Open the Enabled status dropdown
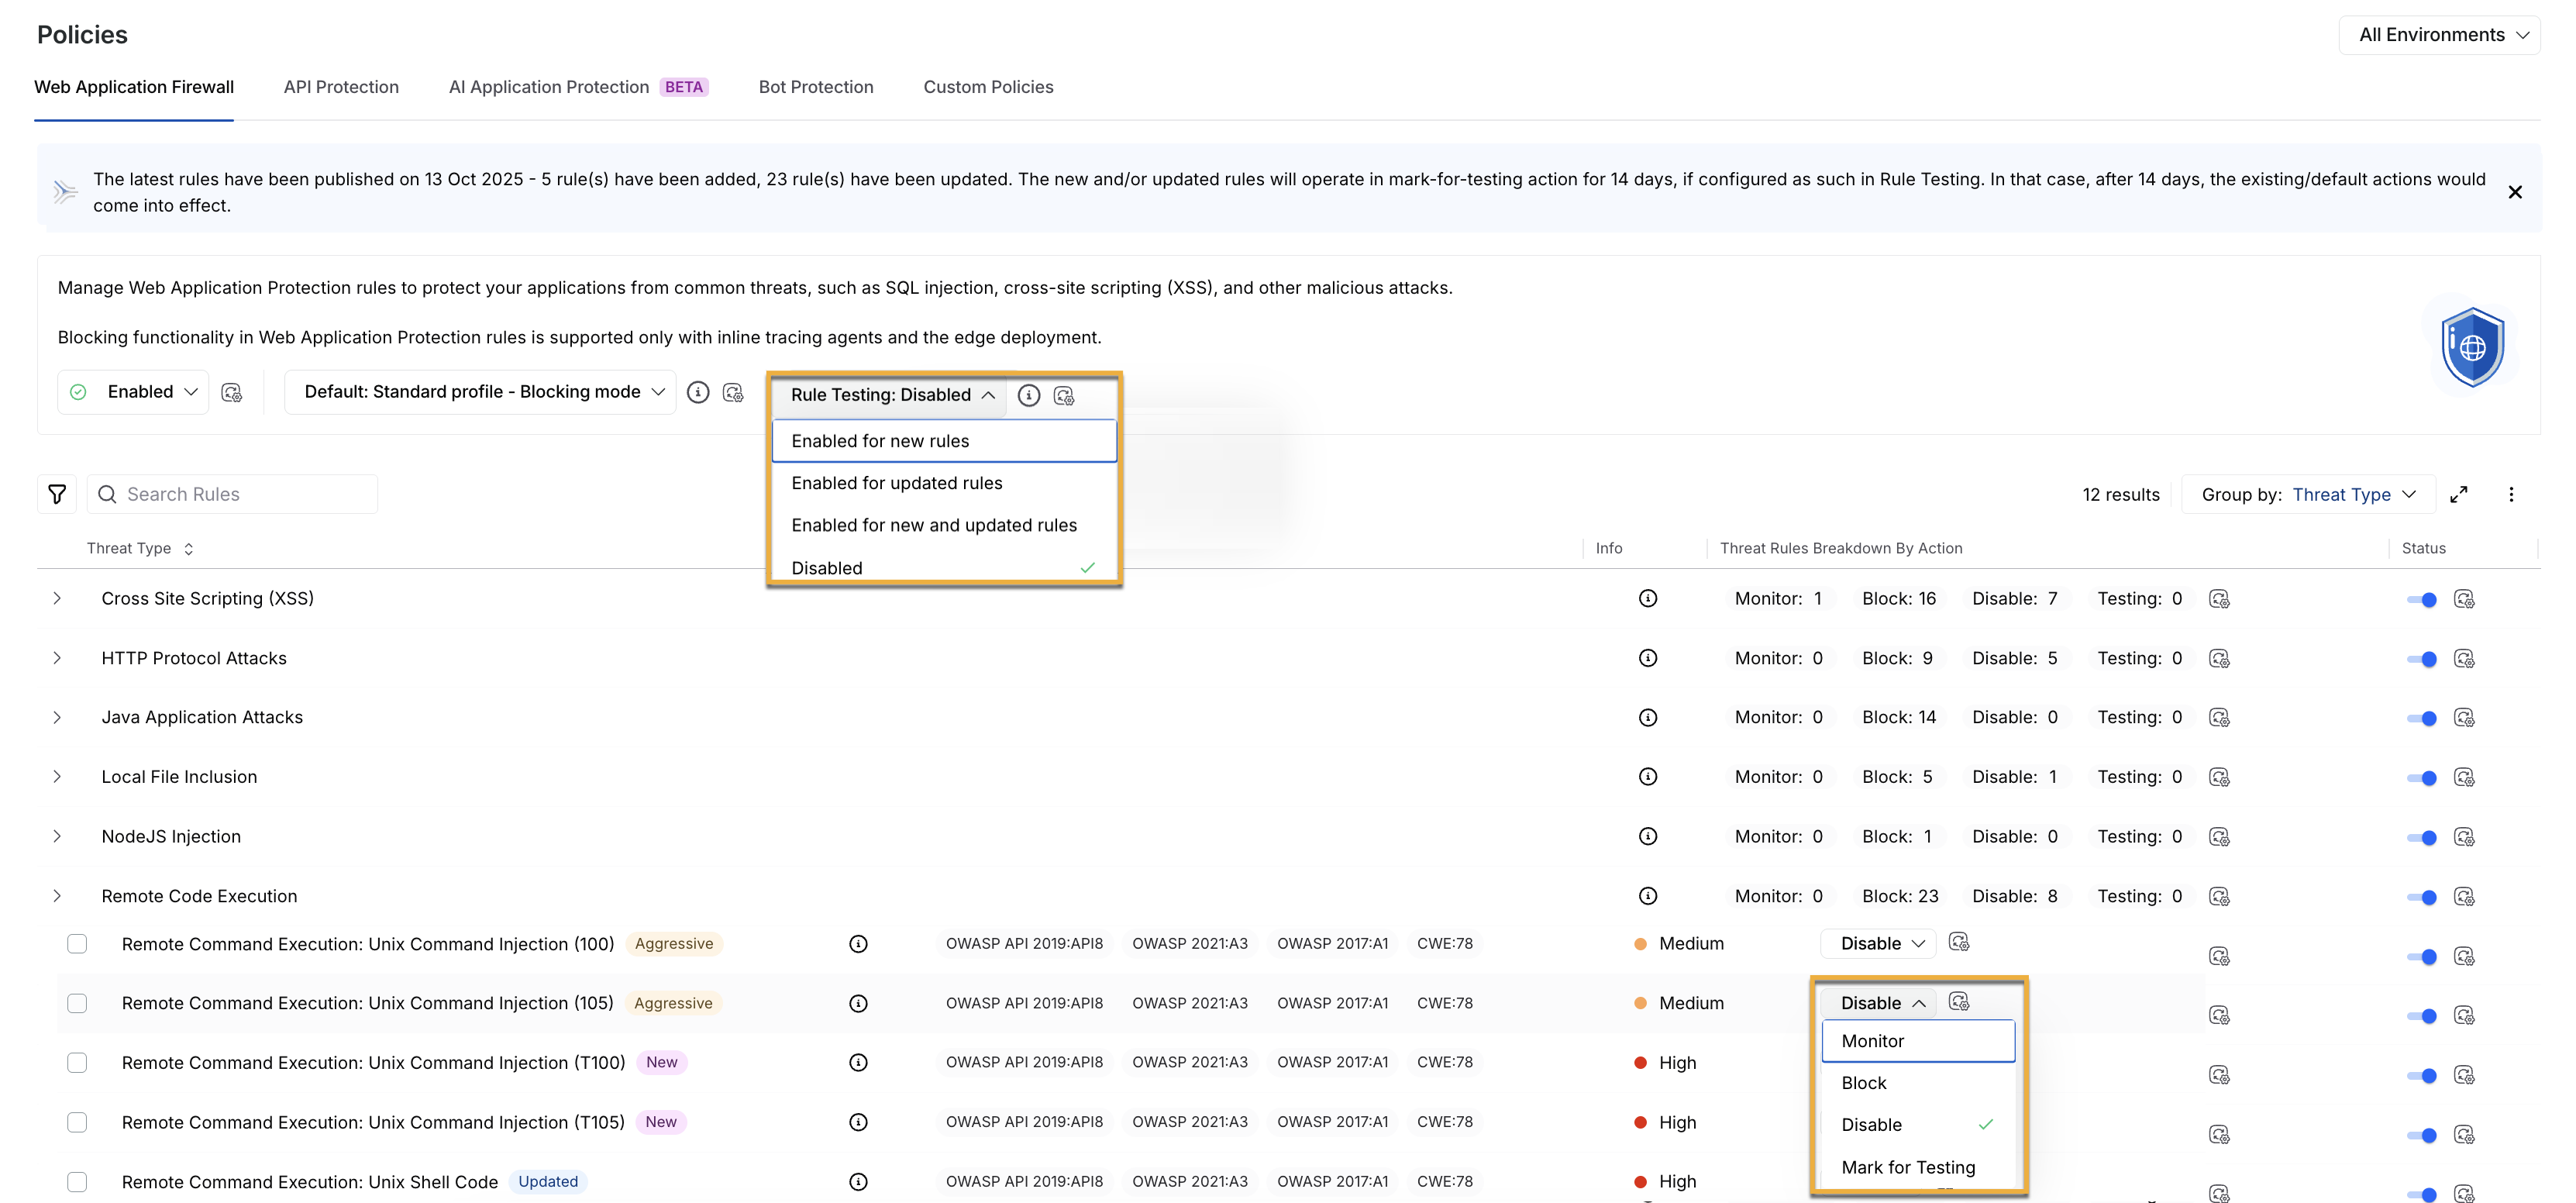Image resolution: width=2576 pixels, height=1203 pixels. coord(134,392)
